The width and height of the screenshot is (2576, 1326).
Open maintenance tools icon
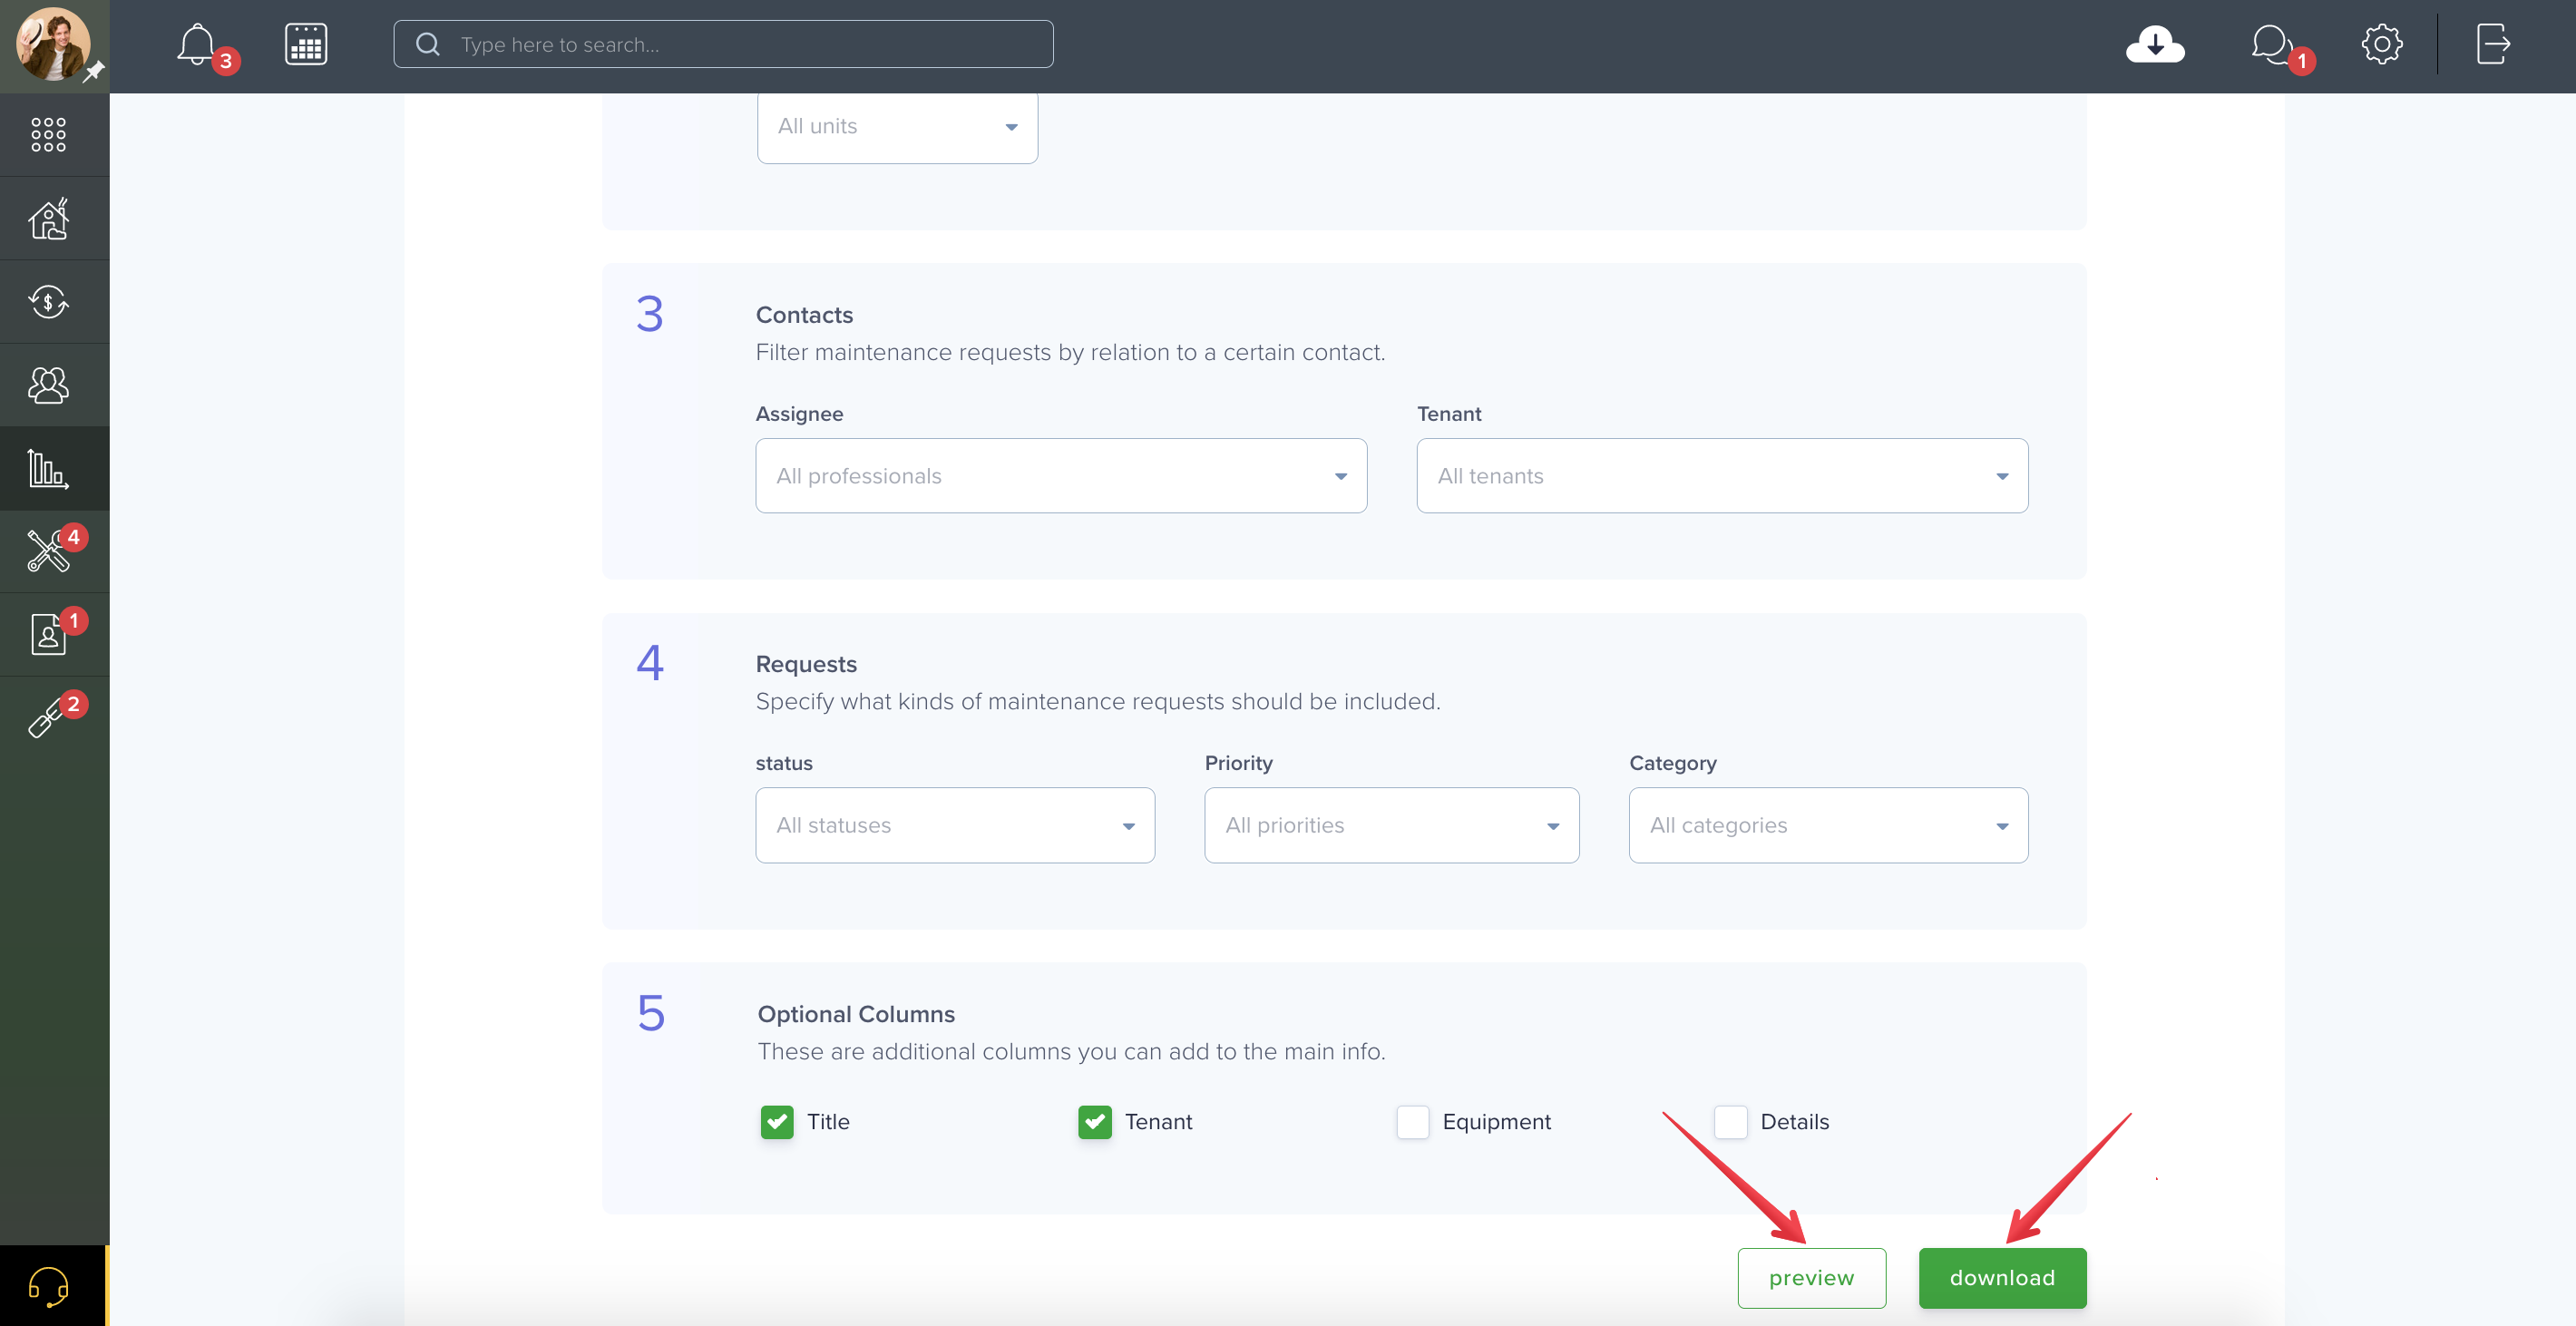pos(49,551)
